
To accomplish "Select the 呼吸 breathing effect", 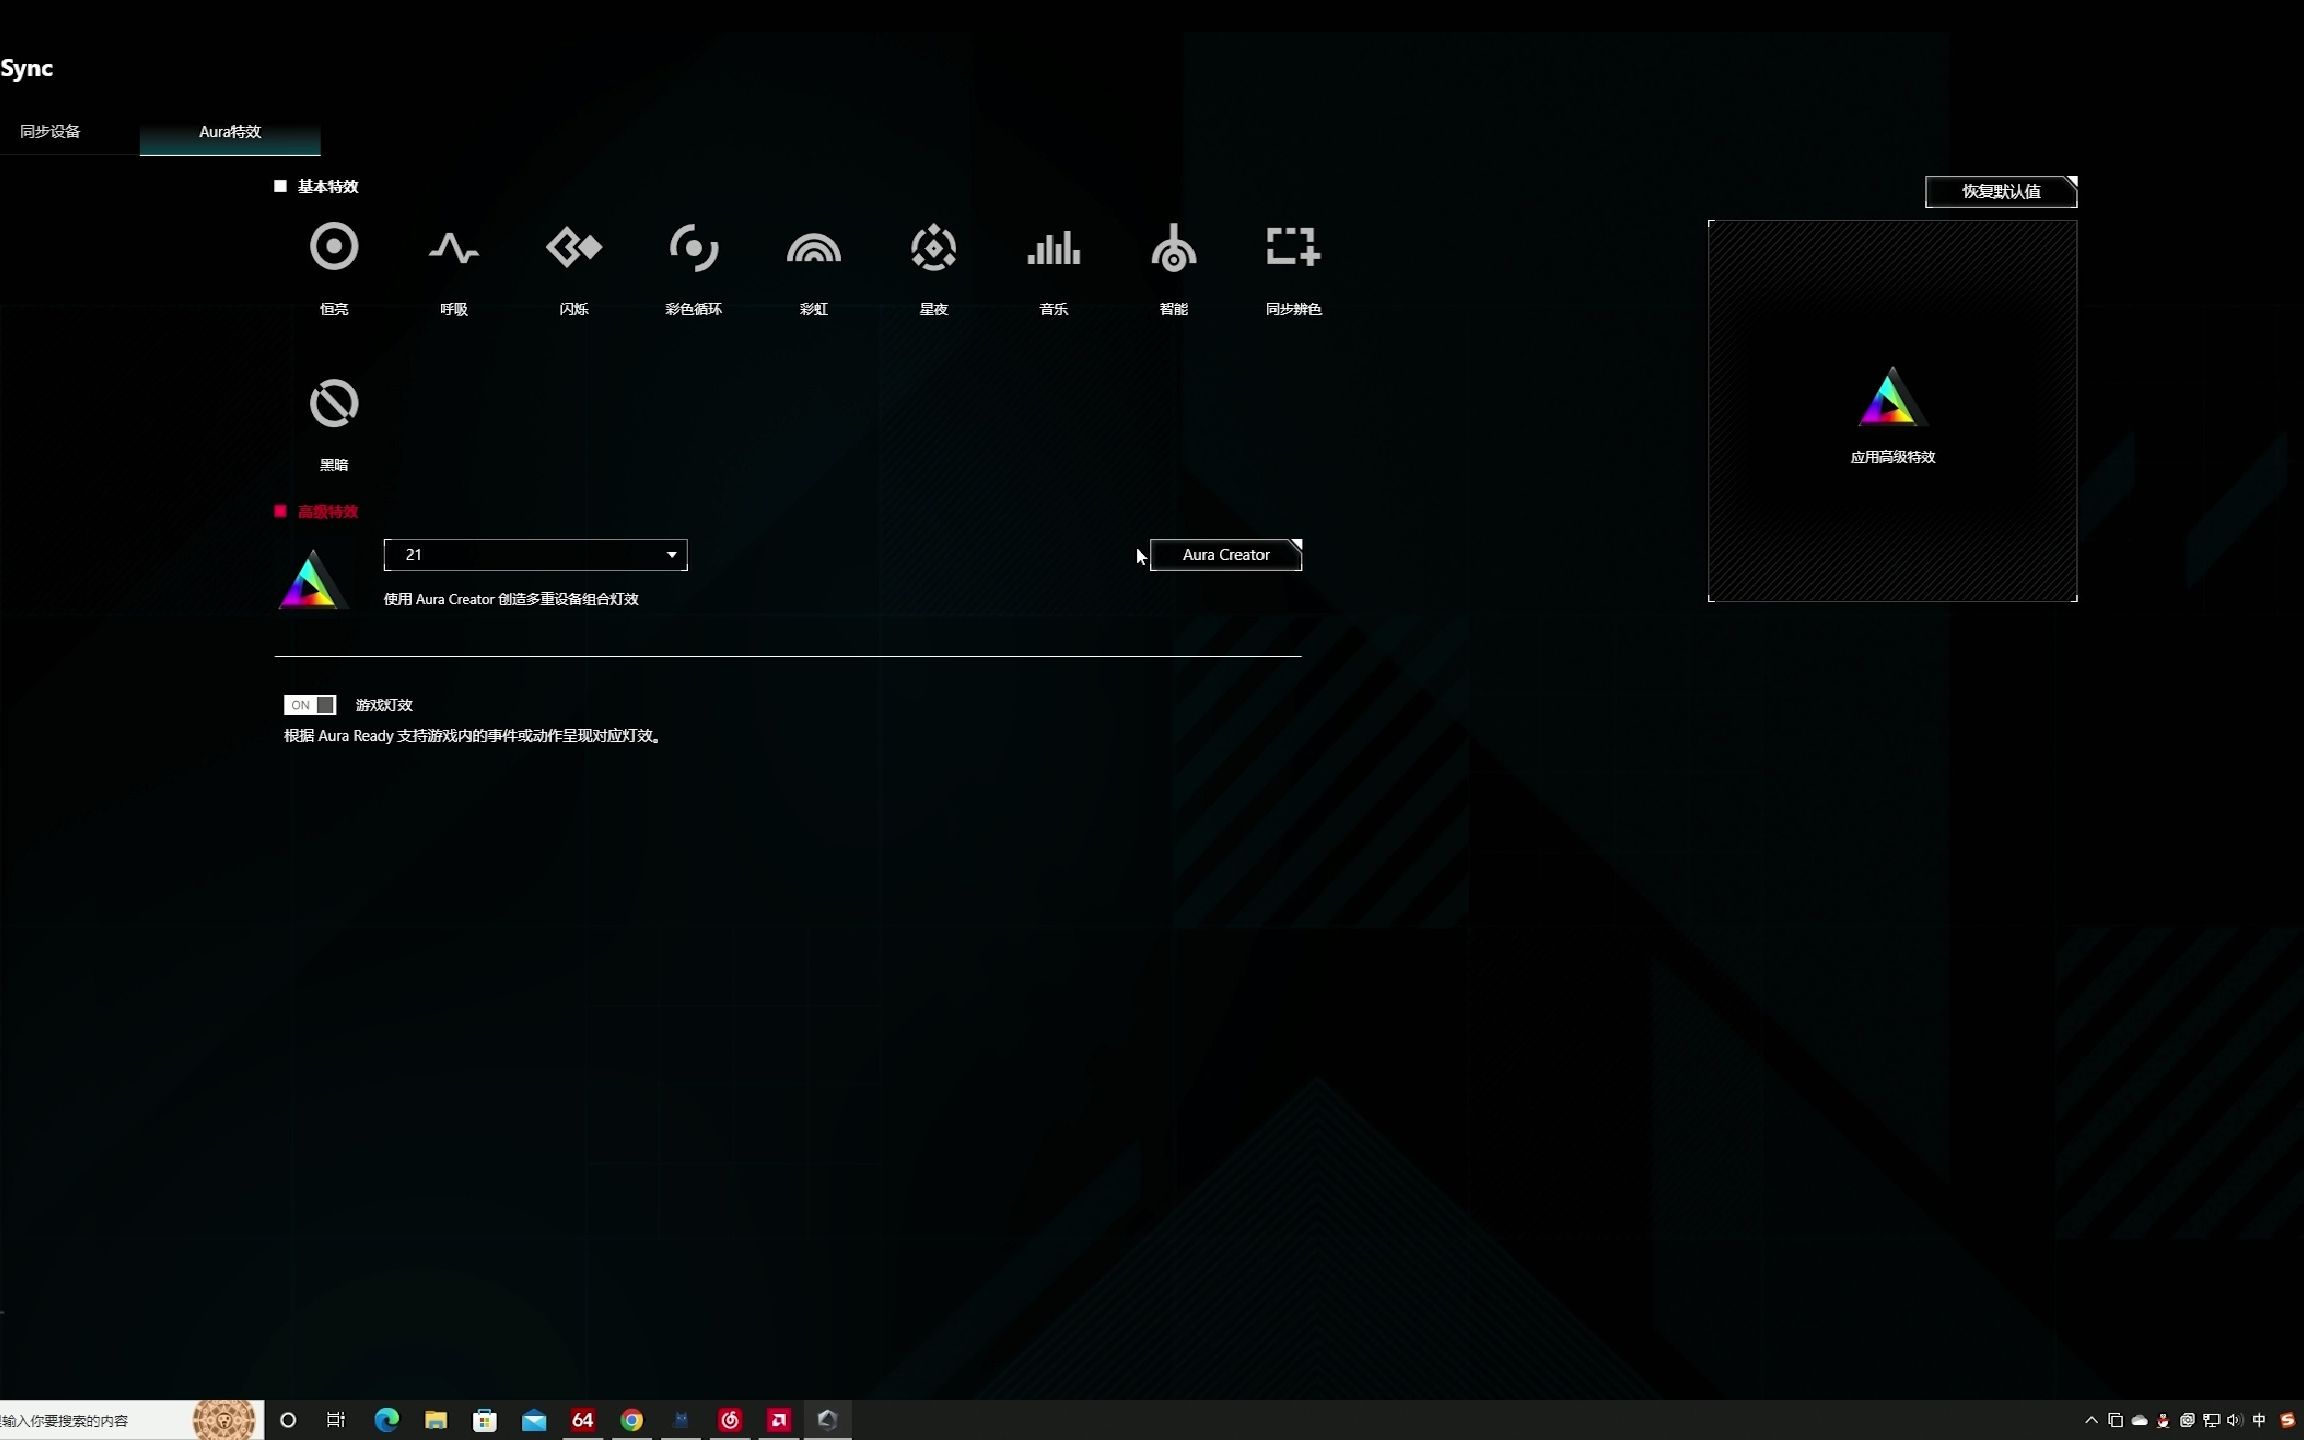I will pyautogui.click(x=454, y=247).
